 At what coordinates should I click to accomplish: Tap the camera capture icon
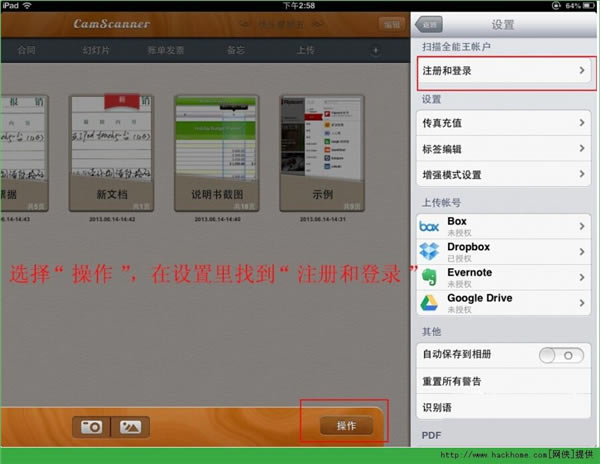[91, 427]
